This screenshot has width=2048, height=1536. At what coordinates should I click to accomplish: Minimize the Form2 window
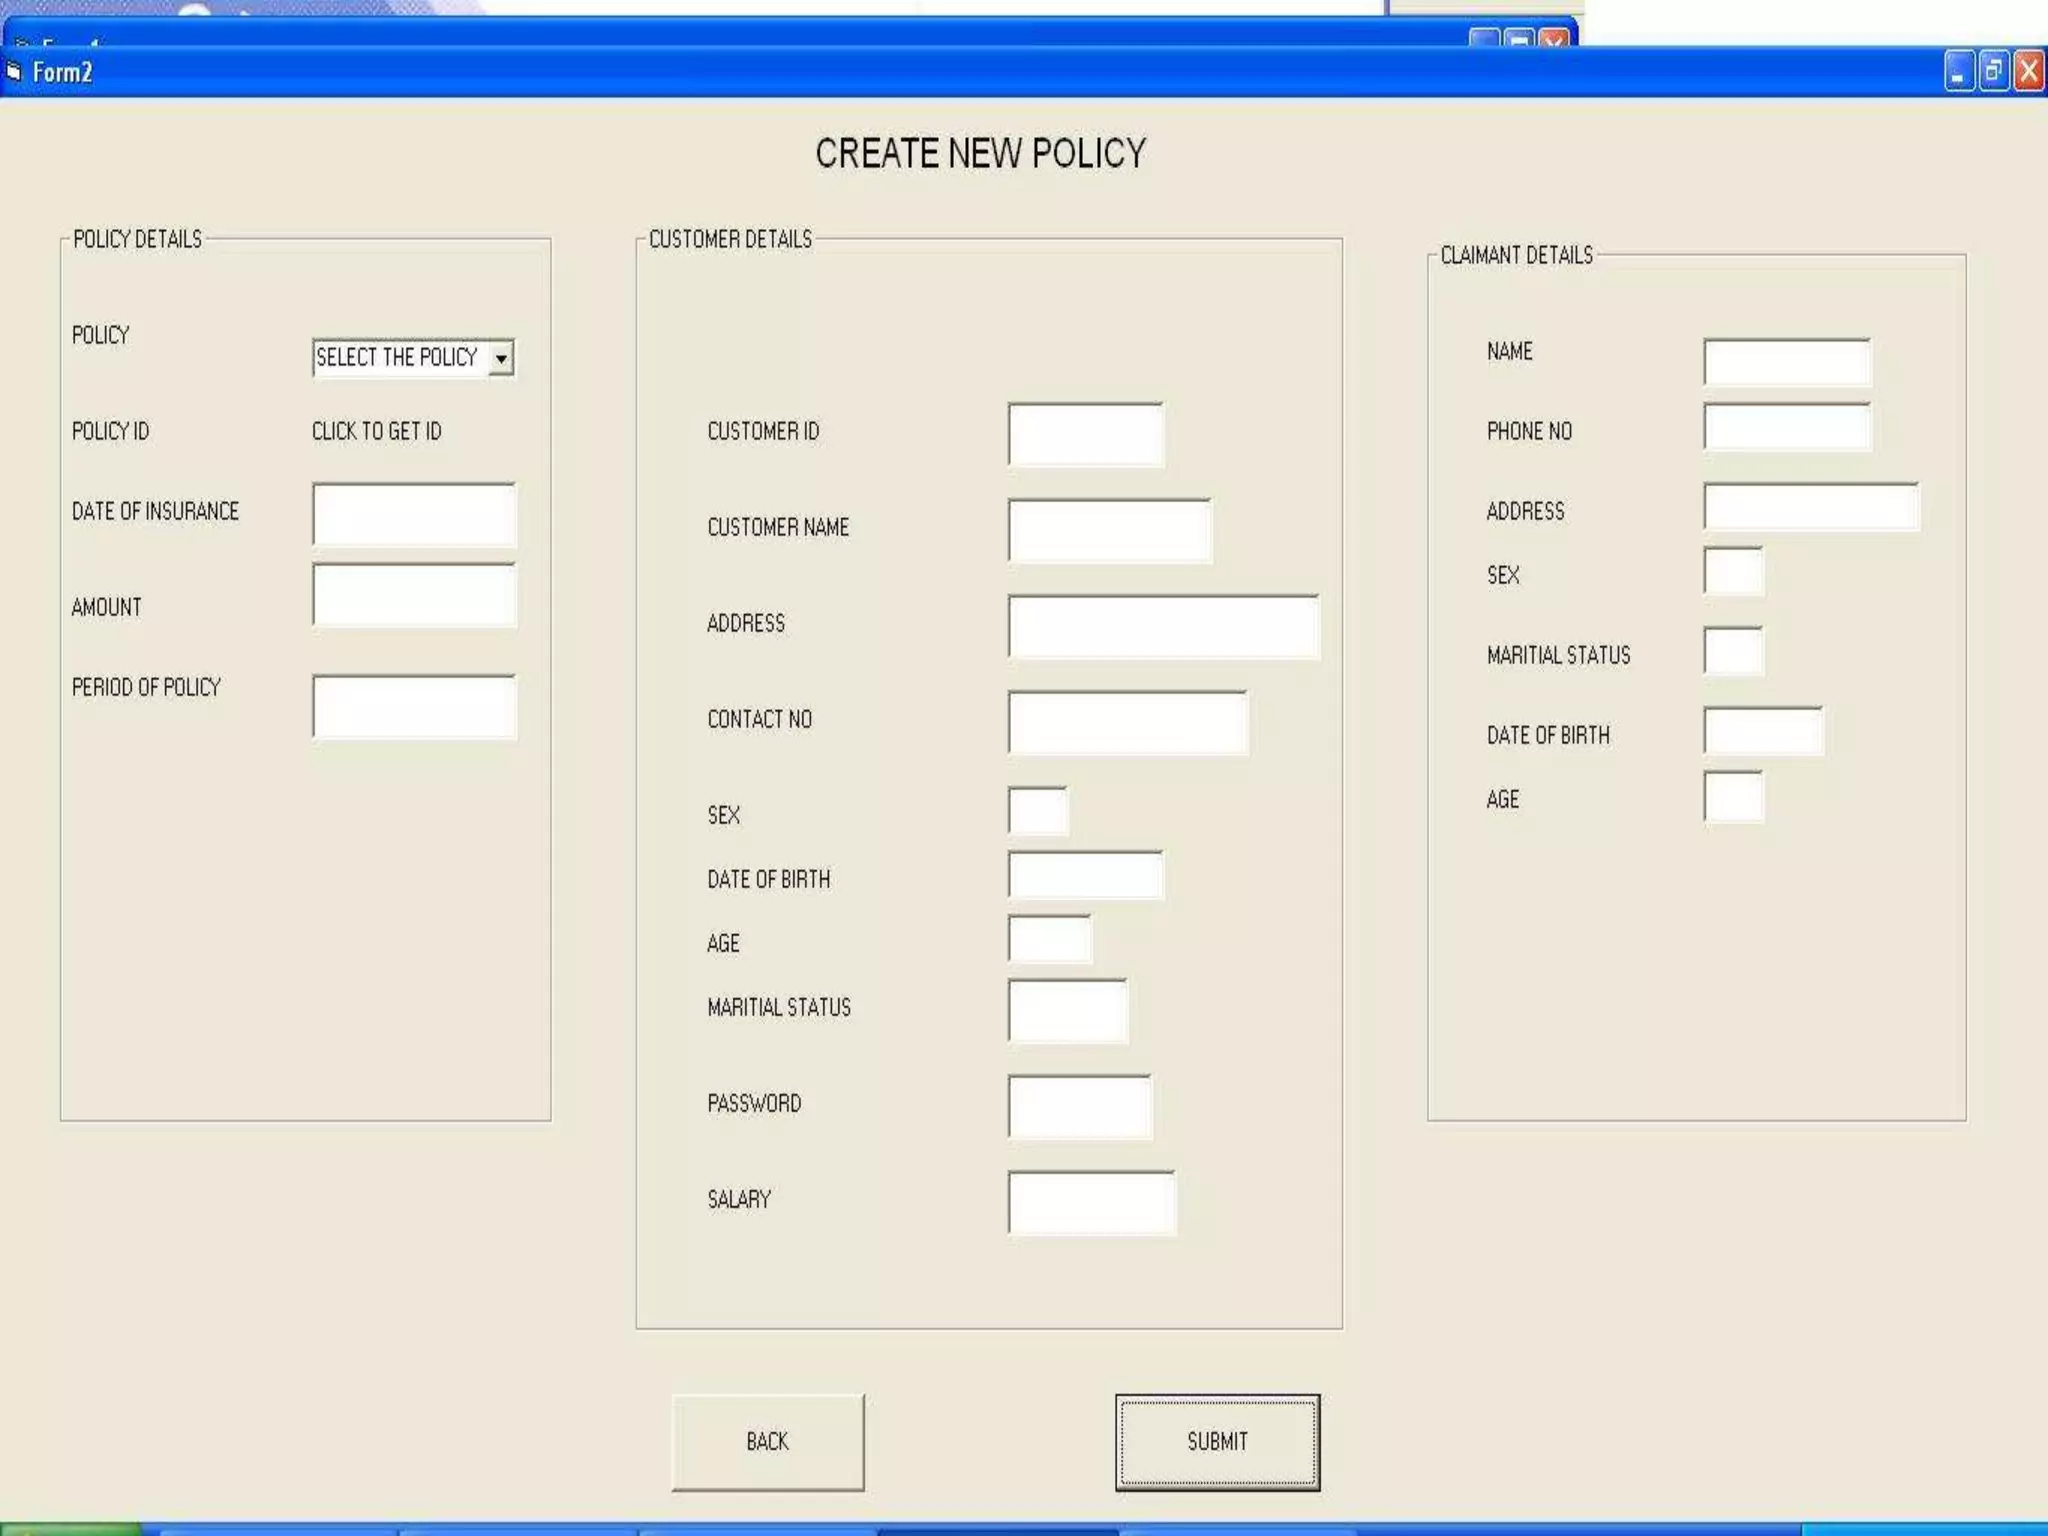(1958, 72)
